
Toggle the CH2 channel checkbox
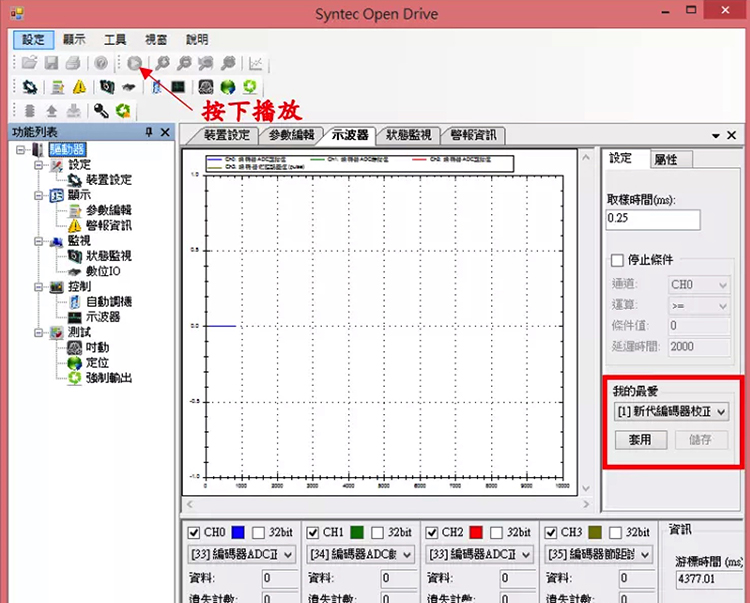[431, 533]
